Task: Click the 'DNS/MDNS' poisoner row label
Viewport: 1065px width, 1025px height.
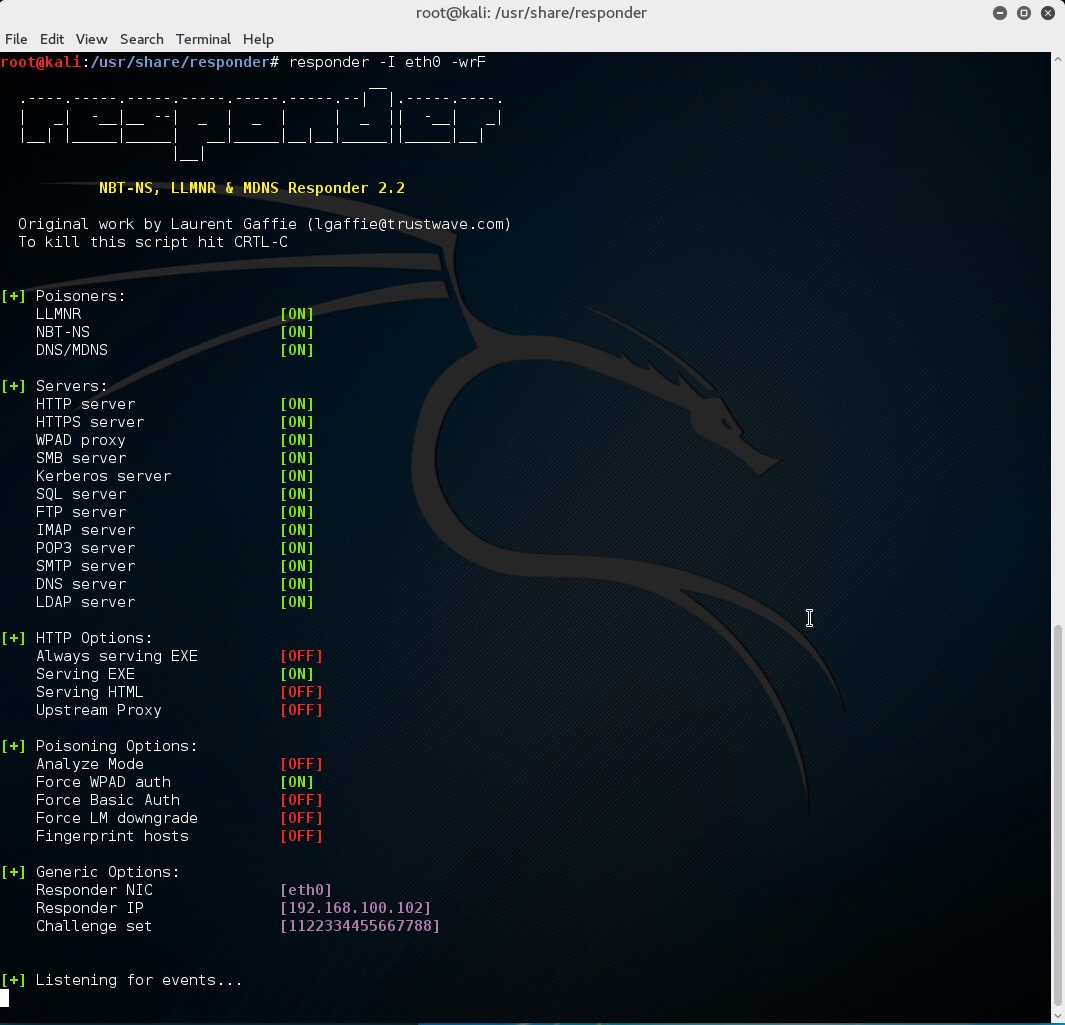Action: click(x=71, y=350)
